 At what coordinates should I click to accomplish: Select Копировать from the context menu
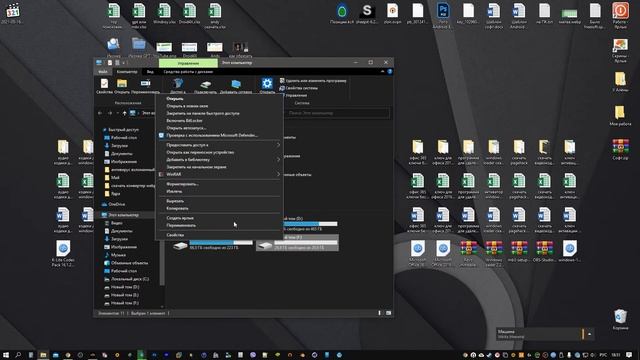(x=177, y=209)
